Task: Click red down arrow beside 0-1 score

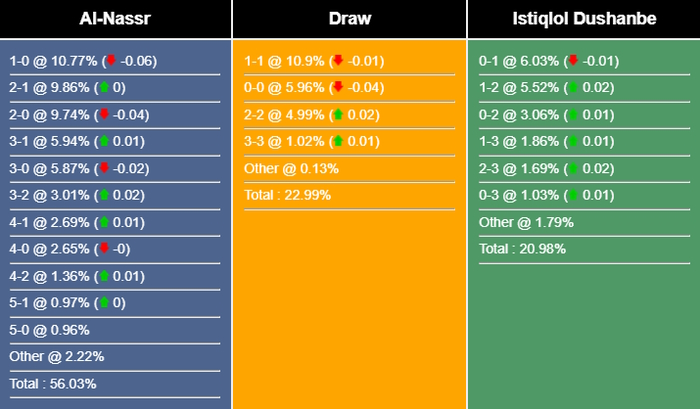Action: click(571, 61)
